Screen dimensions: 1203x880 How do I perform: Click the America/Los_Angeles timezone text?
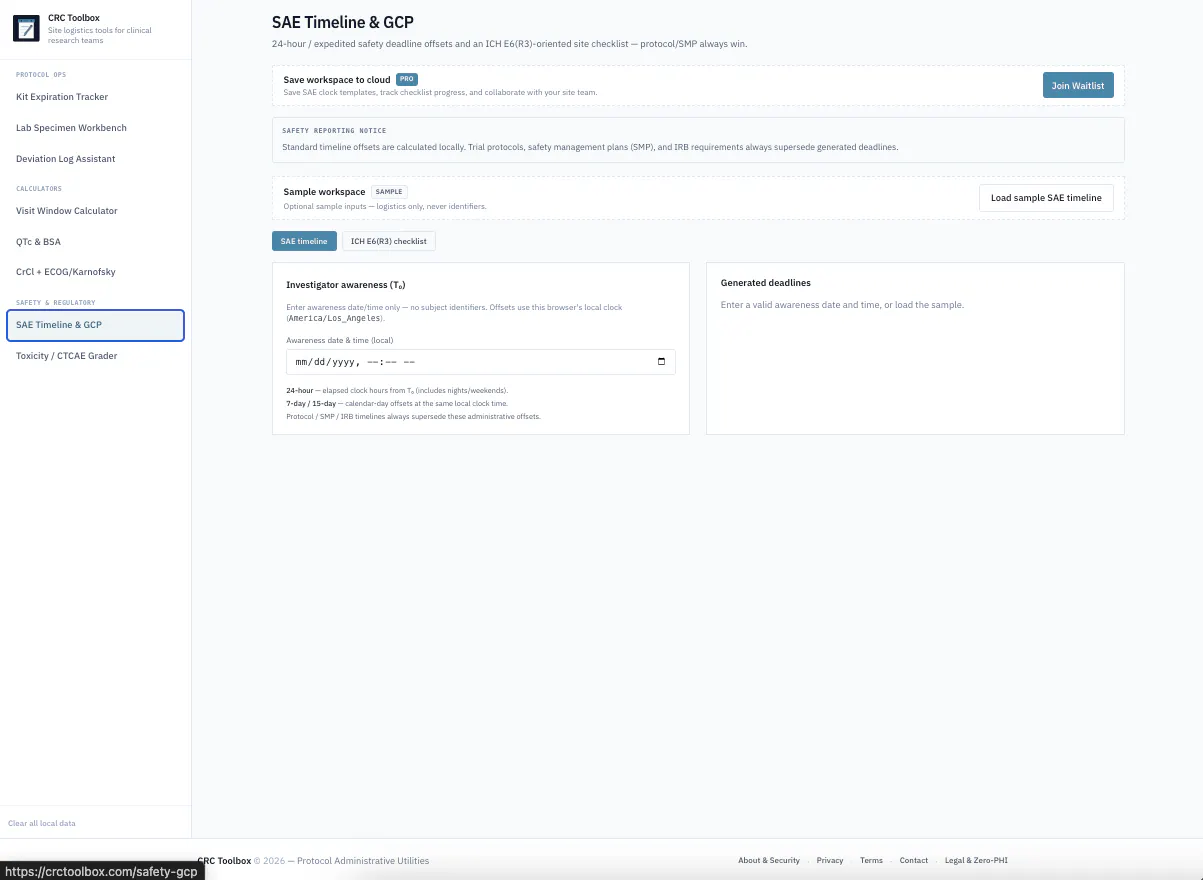point(334,318)
